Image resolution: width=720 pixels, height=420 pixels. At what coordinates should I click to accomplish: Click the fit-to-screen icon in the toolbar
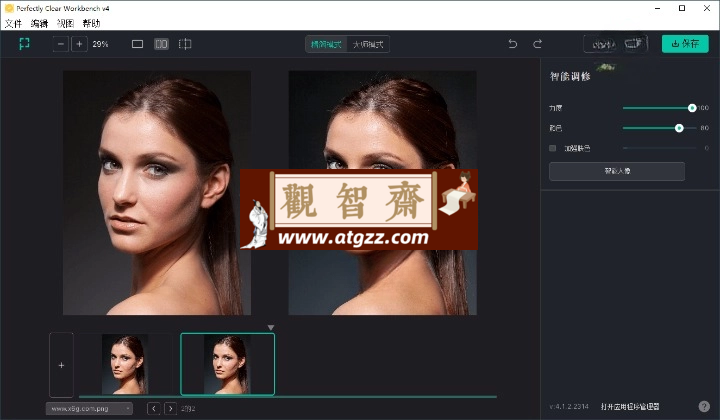(x=24, y=44)
